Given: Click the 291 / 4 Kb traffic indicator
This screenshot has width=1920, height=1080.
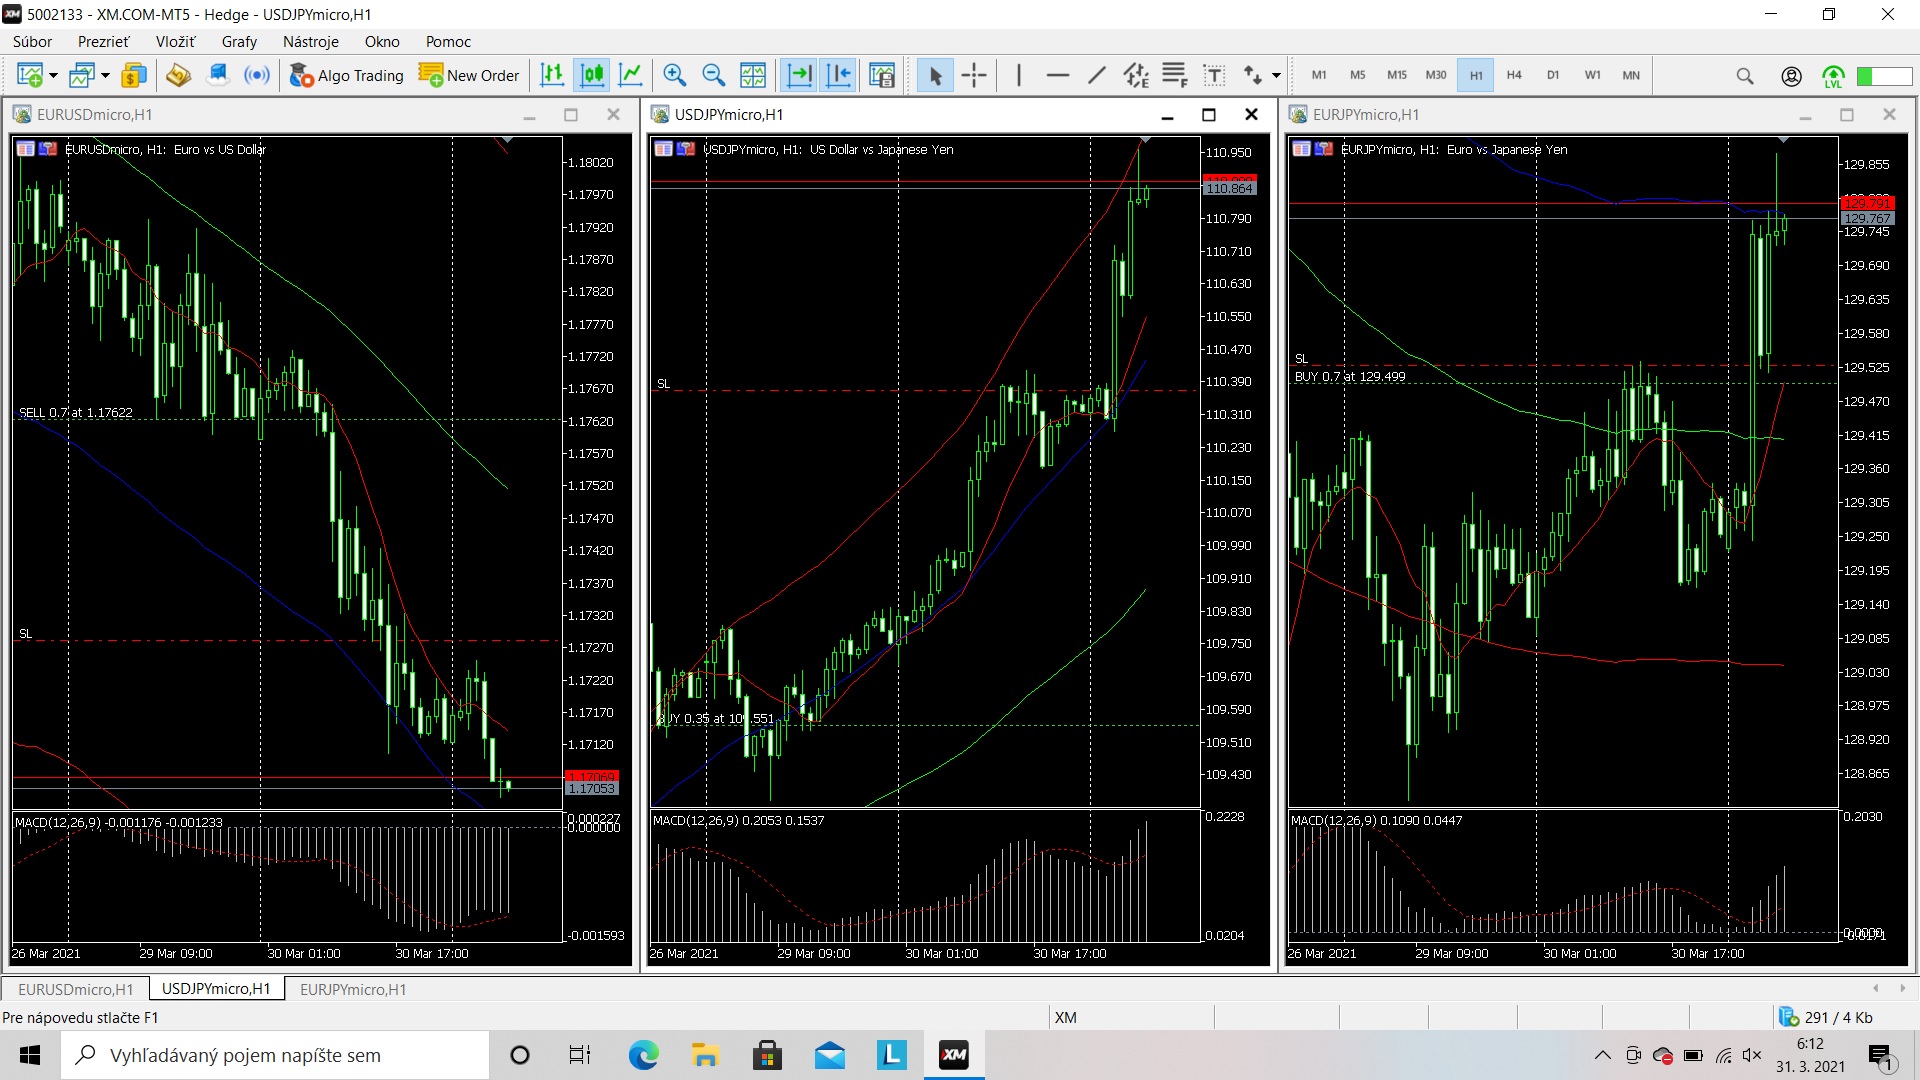Looking at the screenshot, I should point(1826,1017).
